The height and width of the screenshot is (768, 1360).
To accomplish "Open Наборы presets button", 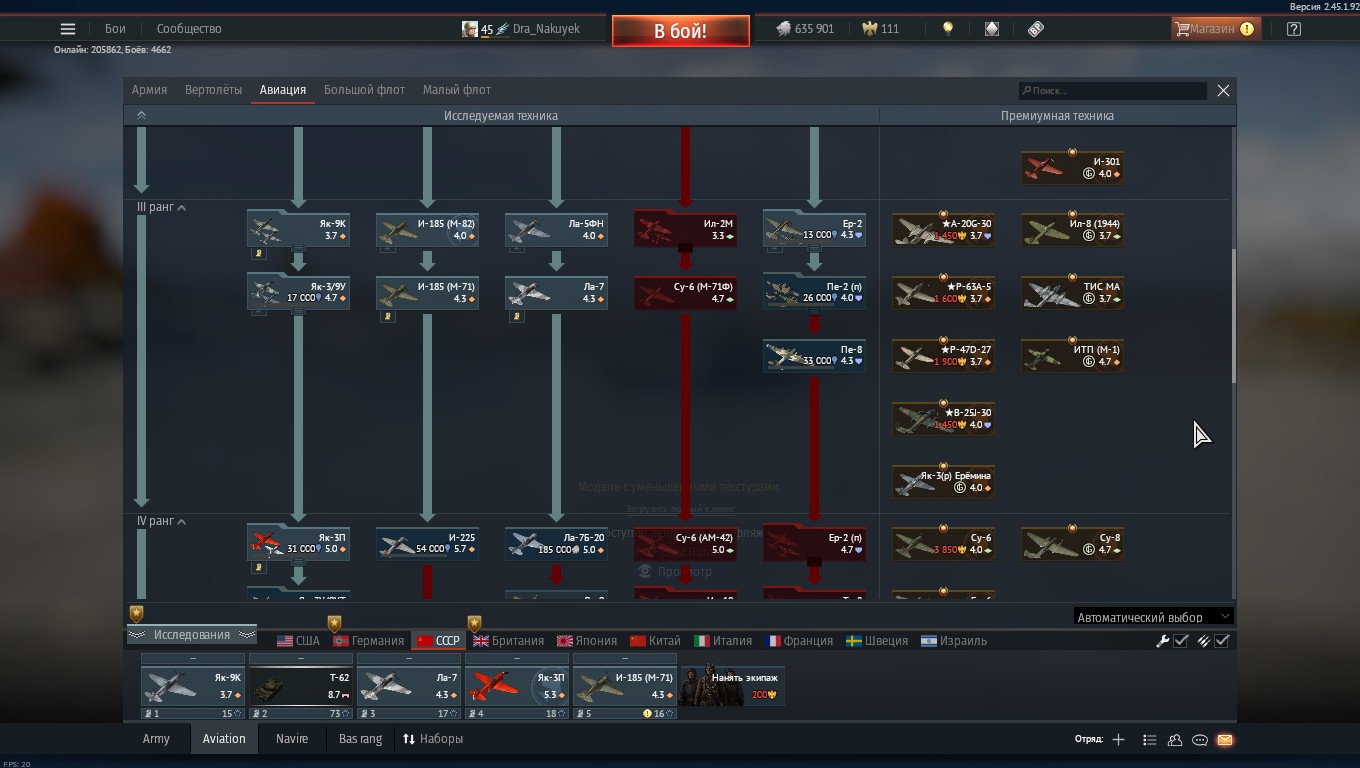I will pos(433,739).
